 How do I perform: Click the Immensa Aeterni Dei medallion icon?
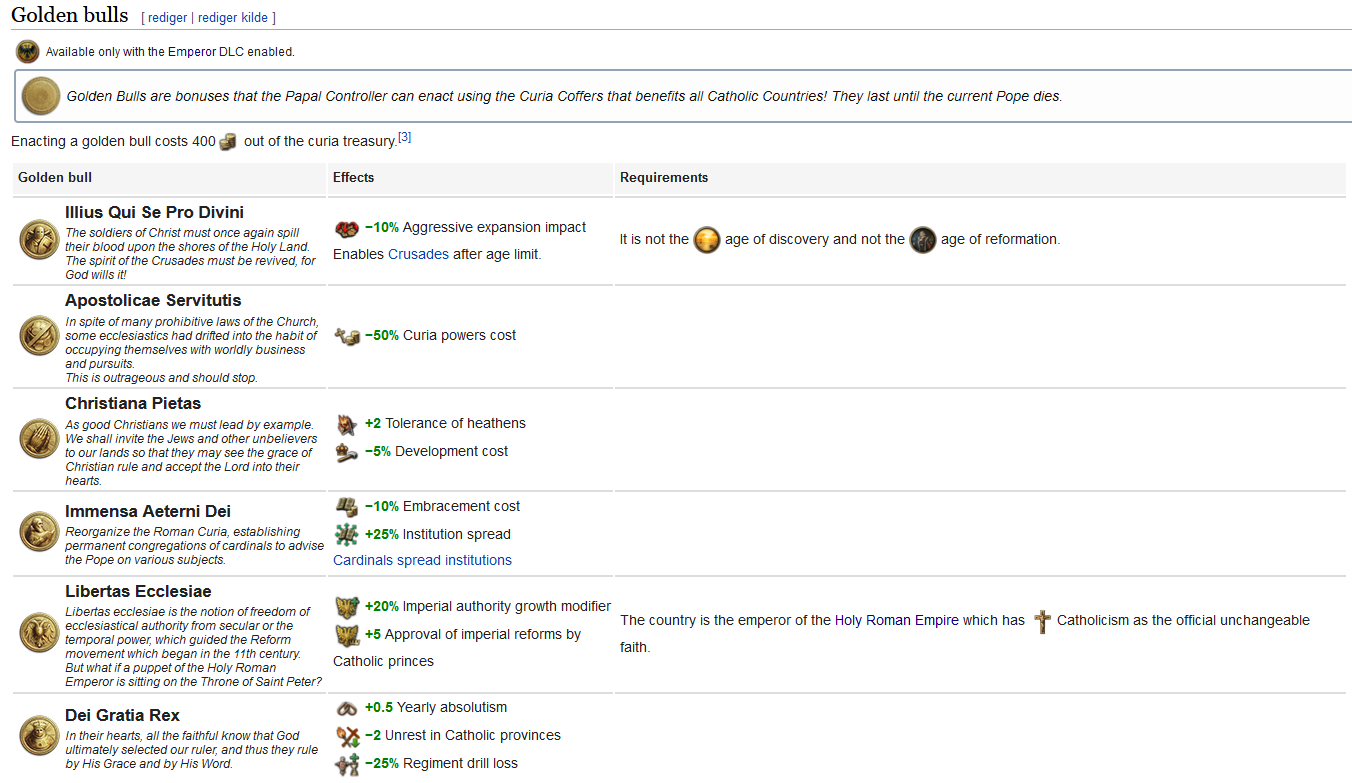tap(39, 532)
